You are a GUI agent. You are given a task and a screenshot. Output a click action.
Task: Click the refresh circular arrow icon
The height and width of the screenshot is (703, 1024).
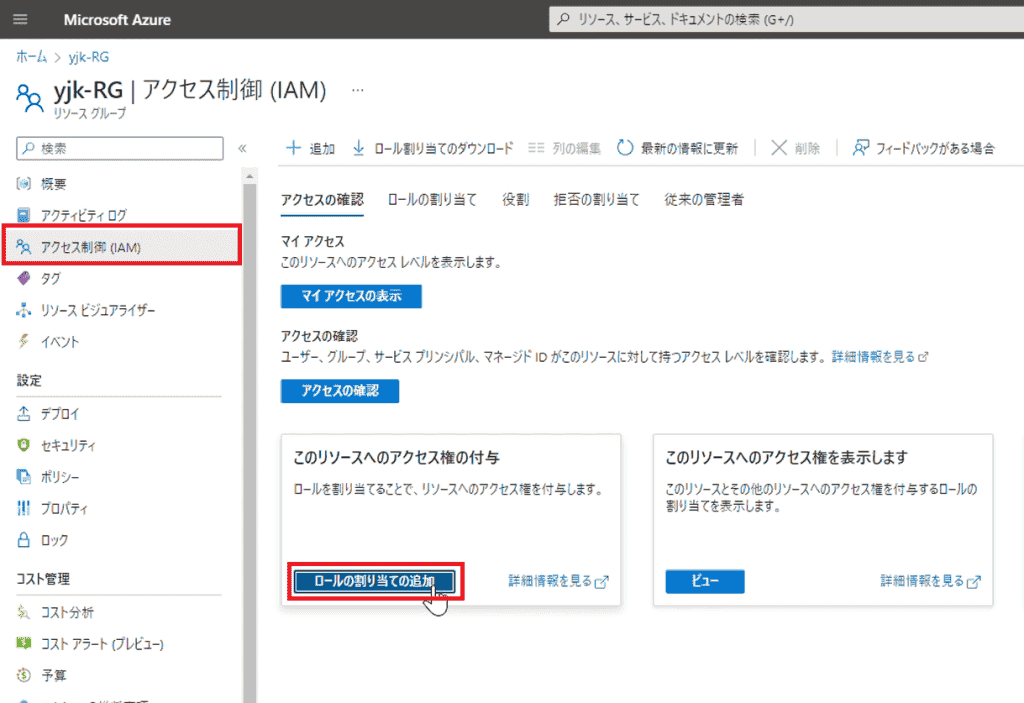click(x=625, y=148)
